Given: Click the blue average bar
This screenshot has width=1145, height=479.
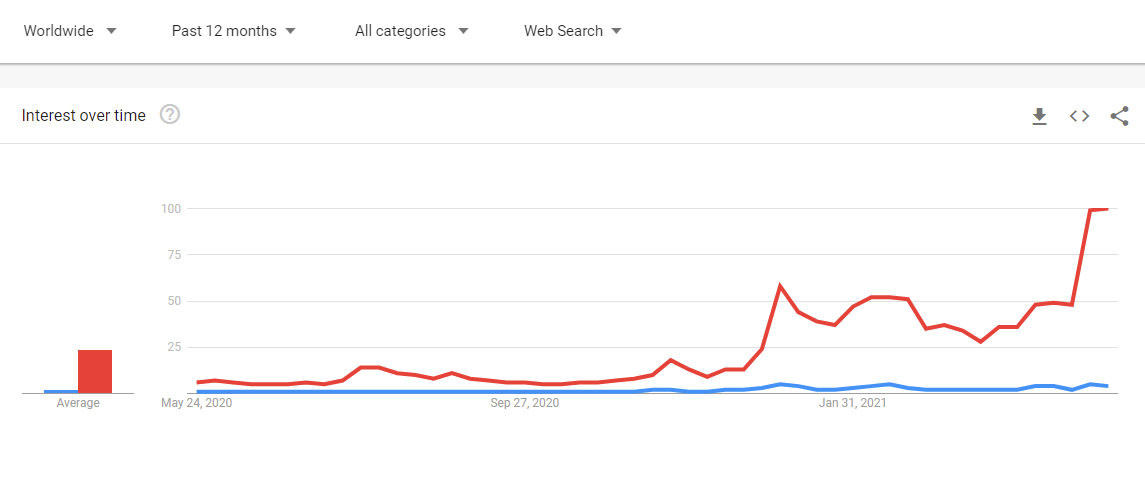Looking at the screenshot, I should click(x=61, y=391).
